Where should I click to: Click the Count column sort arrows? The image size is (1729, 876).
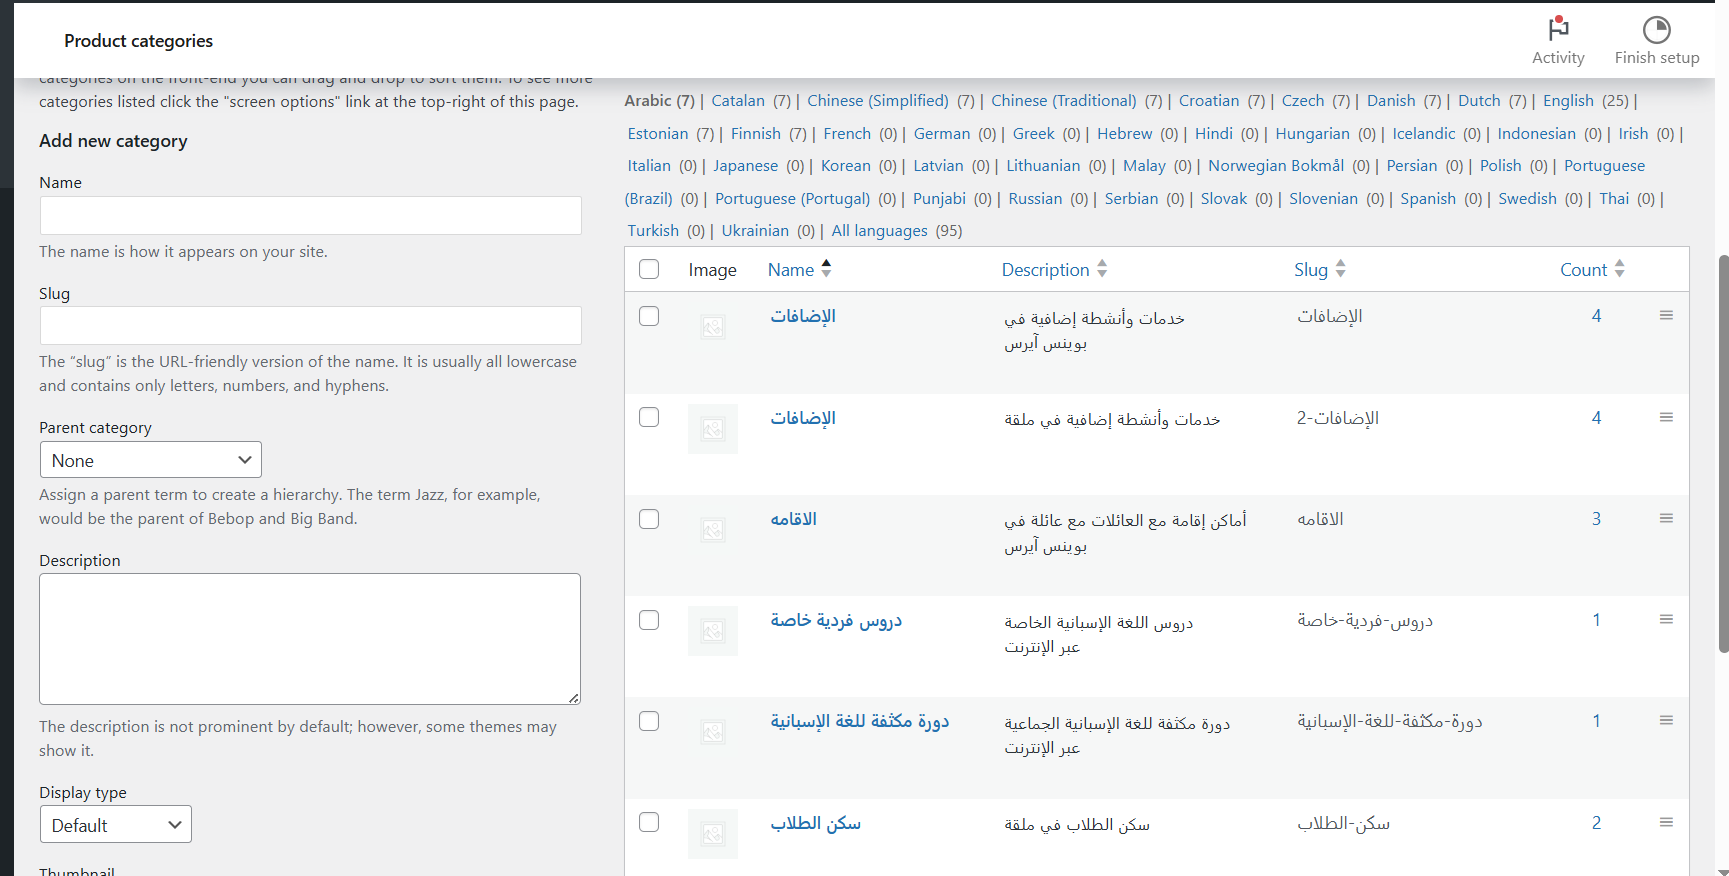[x=1620, y=269]
